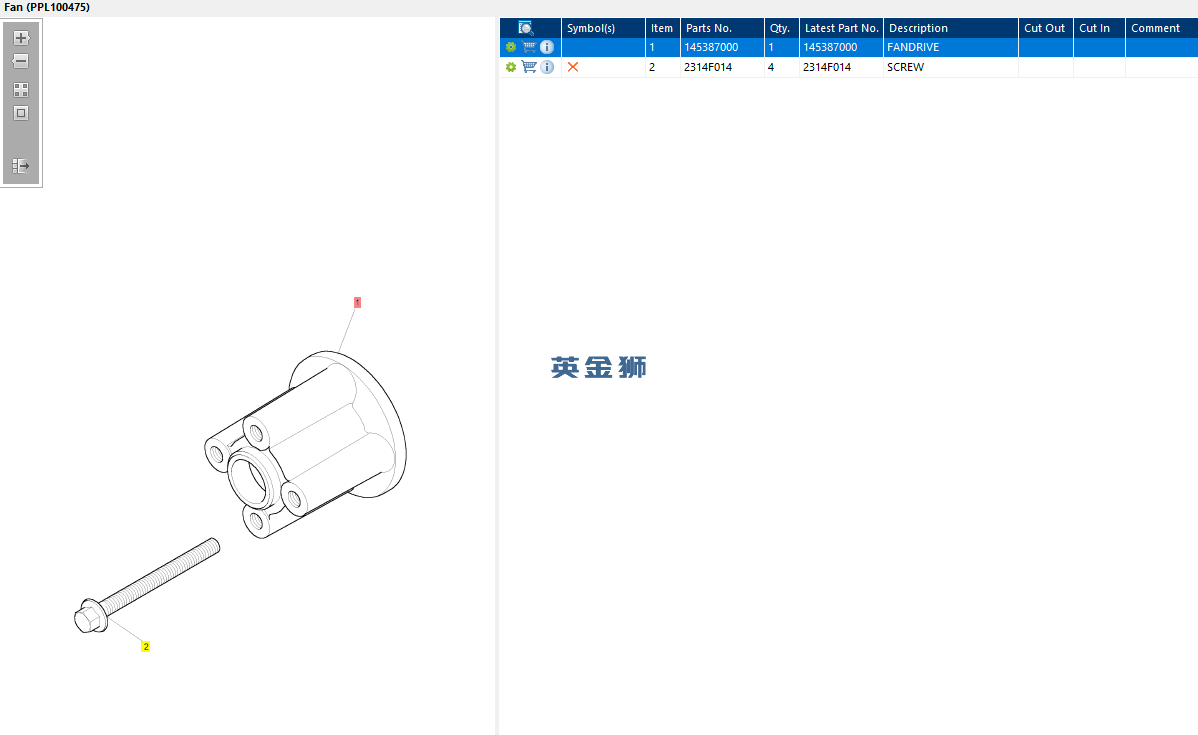Add SCREW to the shopping cart
Screen dimensions: 1198x735
[529, 67]
